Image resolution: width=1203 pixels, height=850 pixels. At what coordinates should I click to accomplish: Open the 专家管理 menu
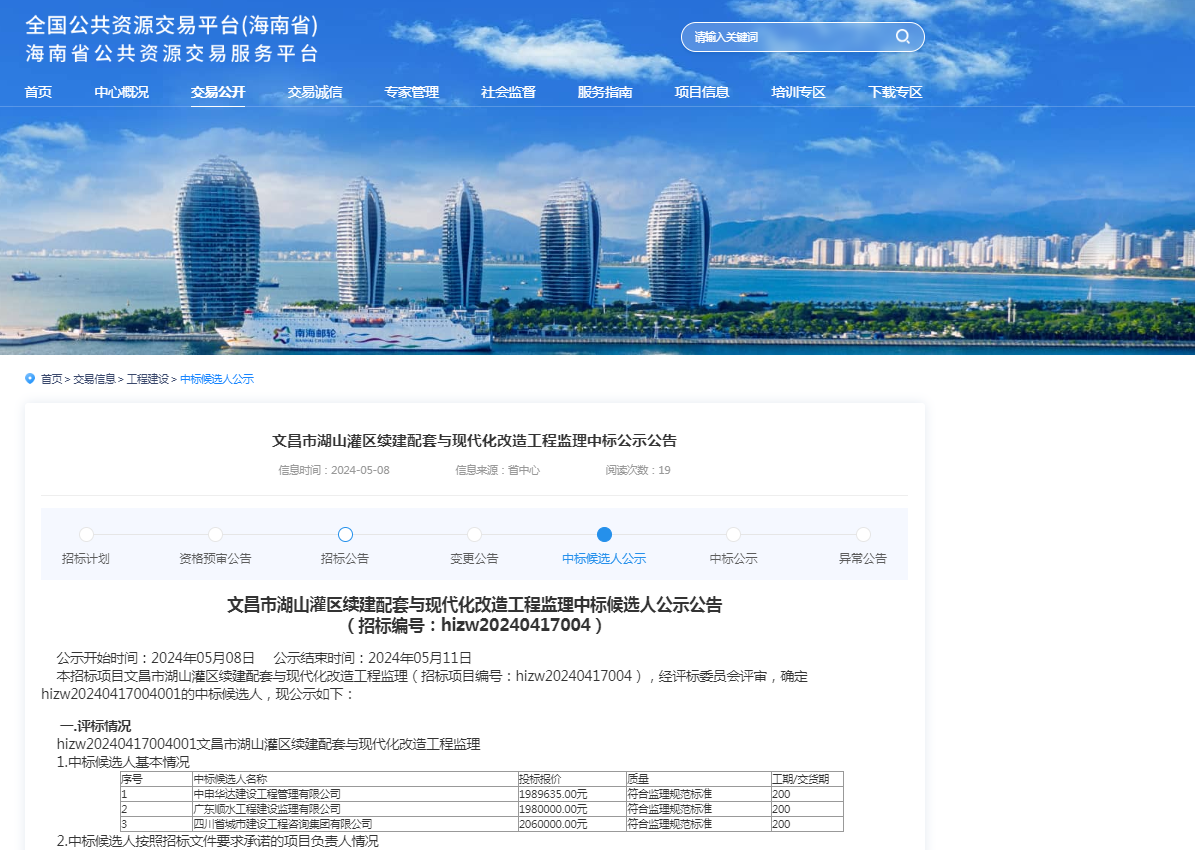click(411, 92)
